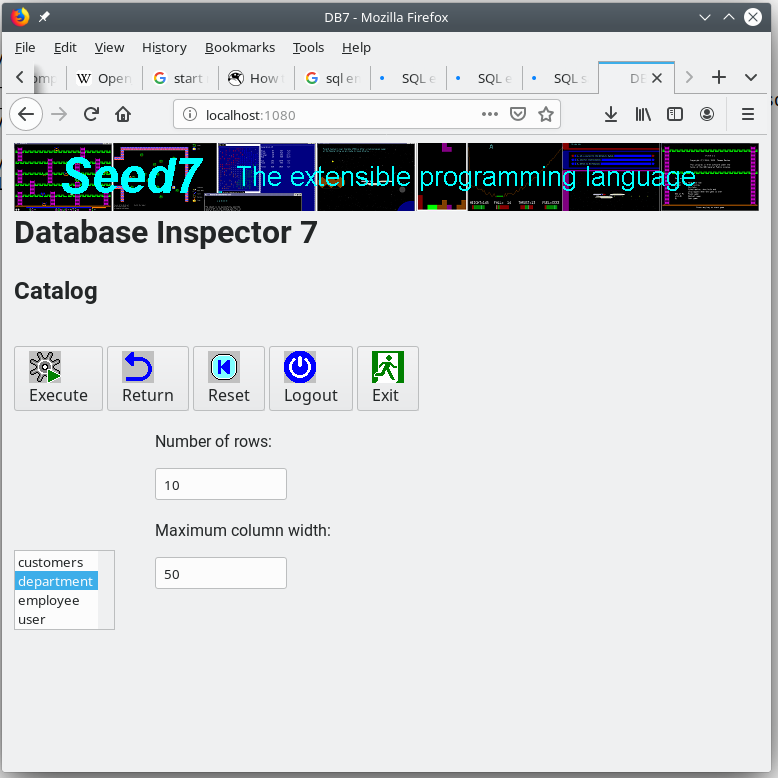Viewport: 778px width, 778px height.
Task: Click the Reset button
Action: coord(228,378)
